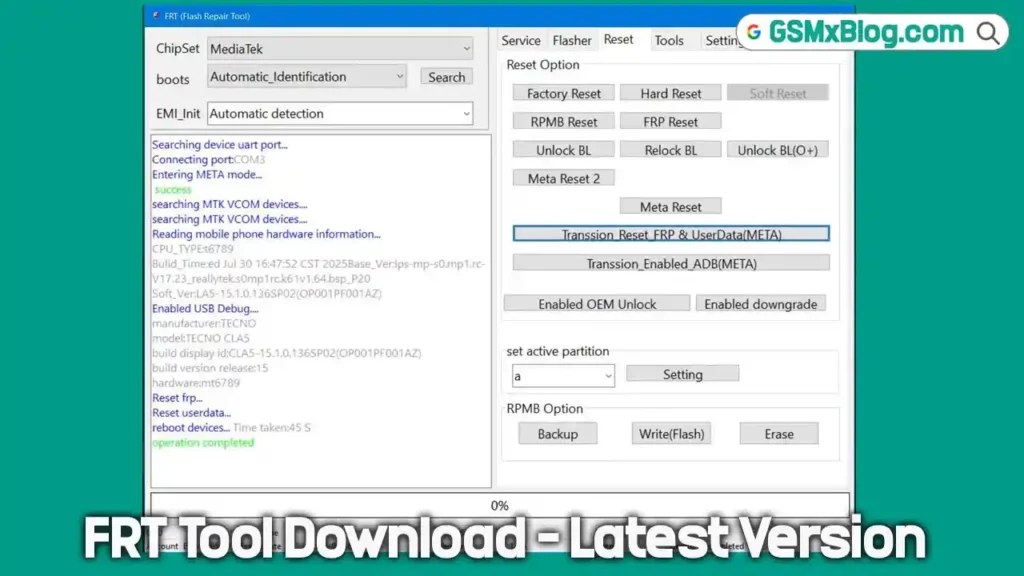Click the Unlock BL button
1024x576 pixels.
562,149
